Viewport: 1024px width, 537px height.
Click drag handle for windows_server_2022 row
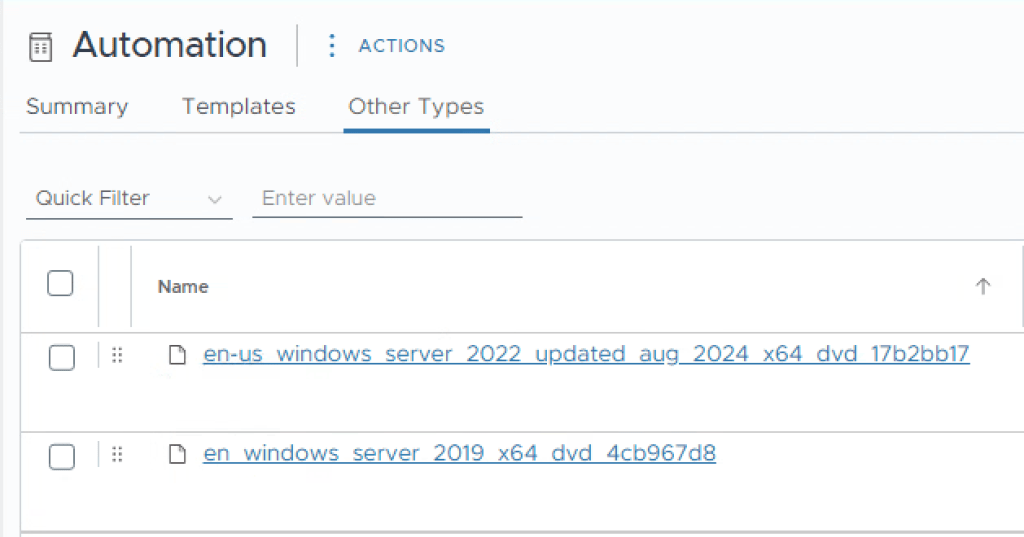point(117,355)
